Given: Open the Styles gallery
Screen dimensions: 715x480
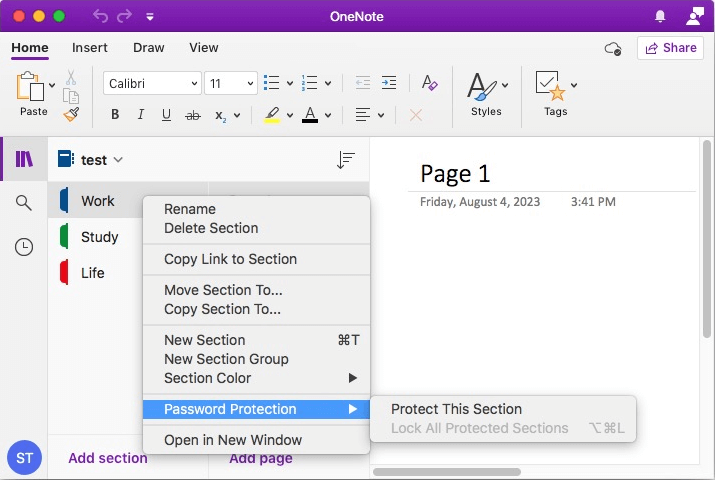Looking at the screenshot, I should pos(486,94).
